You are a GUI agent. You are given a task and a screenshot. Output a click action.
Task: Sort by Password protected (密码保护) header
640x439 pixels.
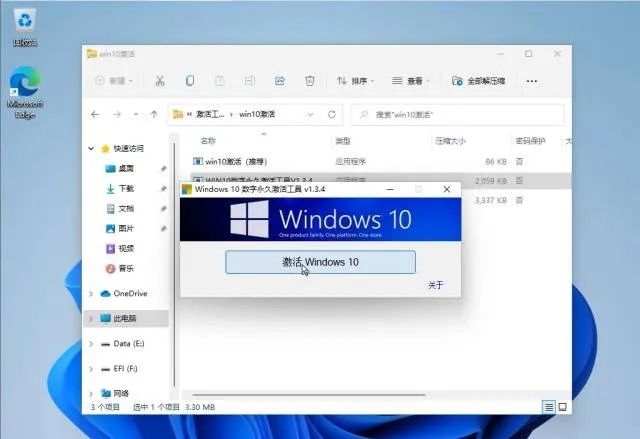pyautogui.click(x=530, y=141)
